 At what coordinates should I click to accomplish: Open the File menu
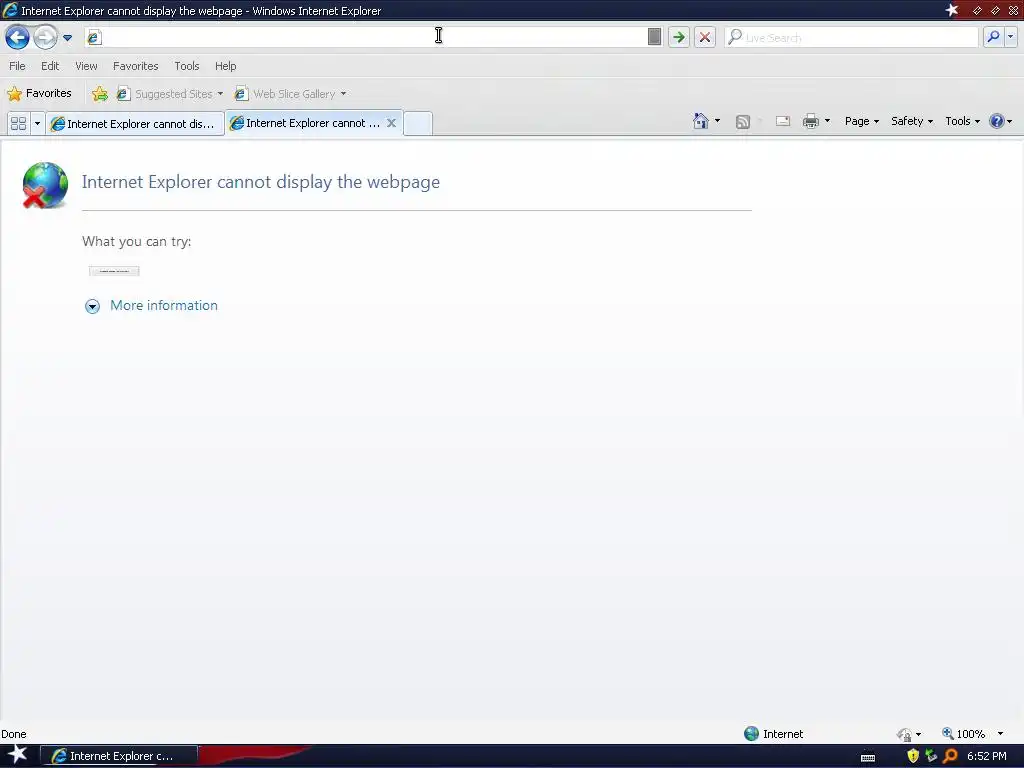(x=17, y=66)
